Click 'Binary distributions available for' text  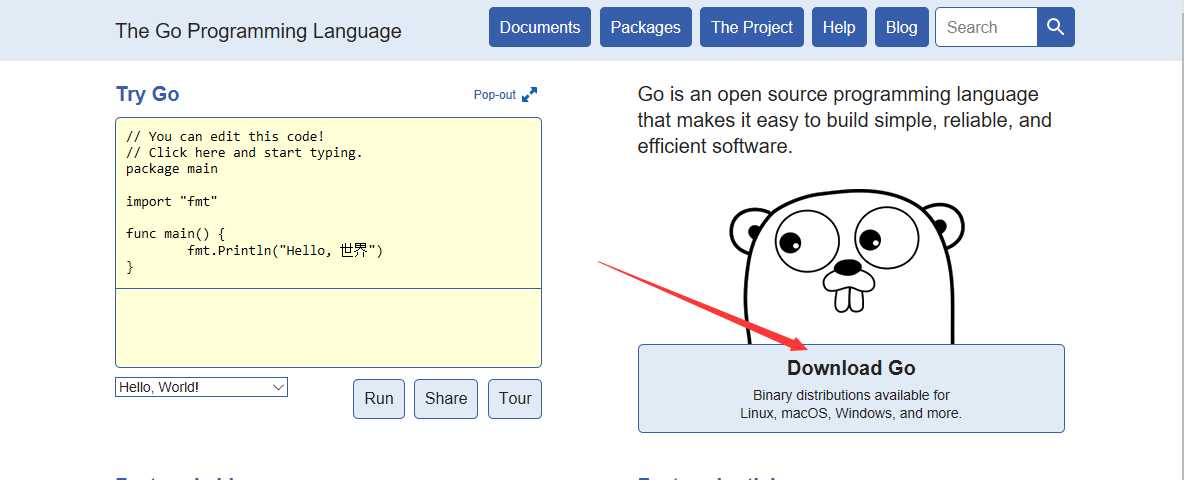(x=851, y=395)
